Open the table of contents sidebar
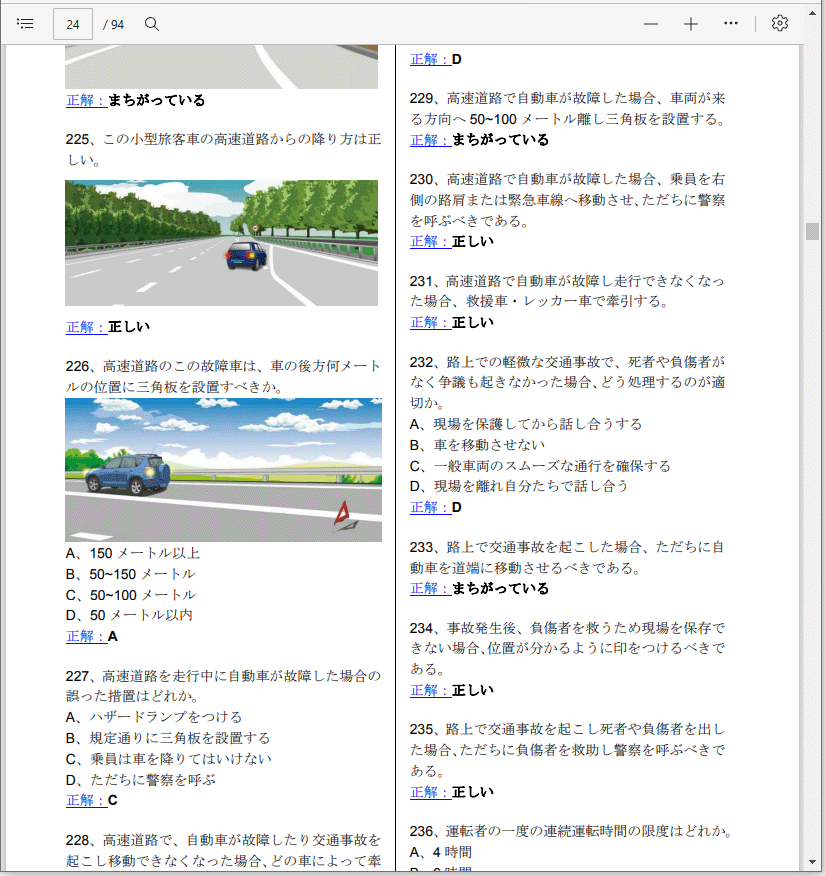Viewport: 825px width, 876px height. click(x=26, y=24)
